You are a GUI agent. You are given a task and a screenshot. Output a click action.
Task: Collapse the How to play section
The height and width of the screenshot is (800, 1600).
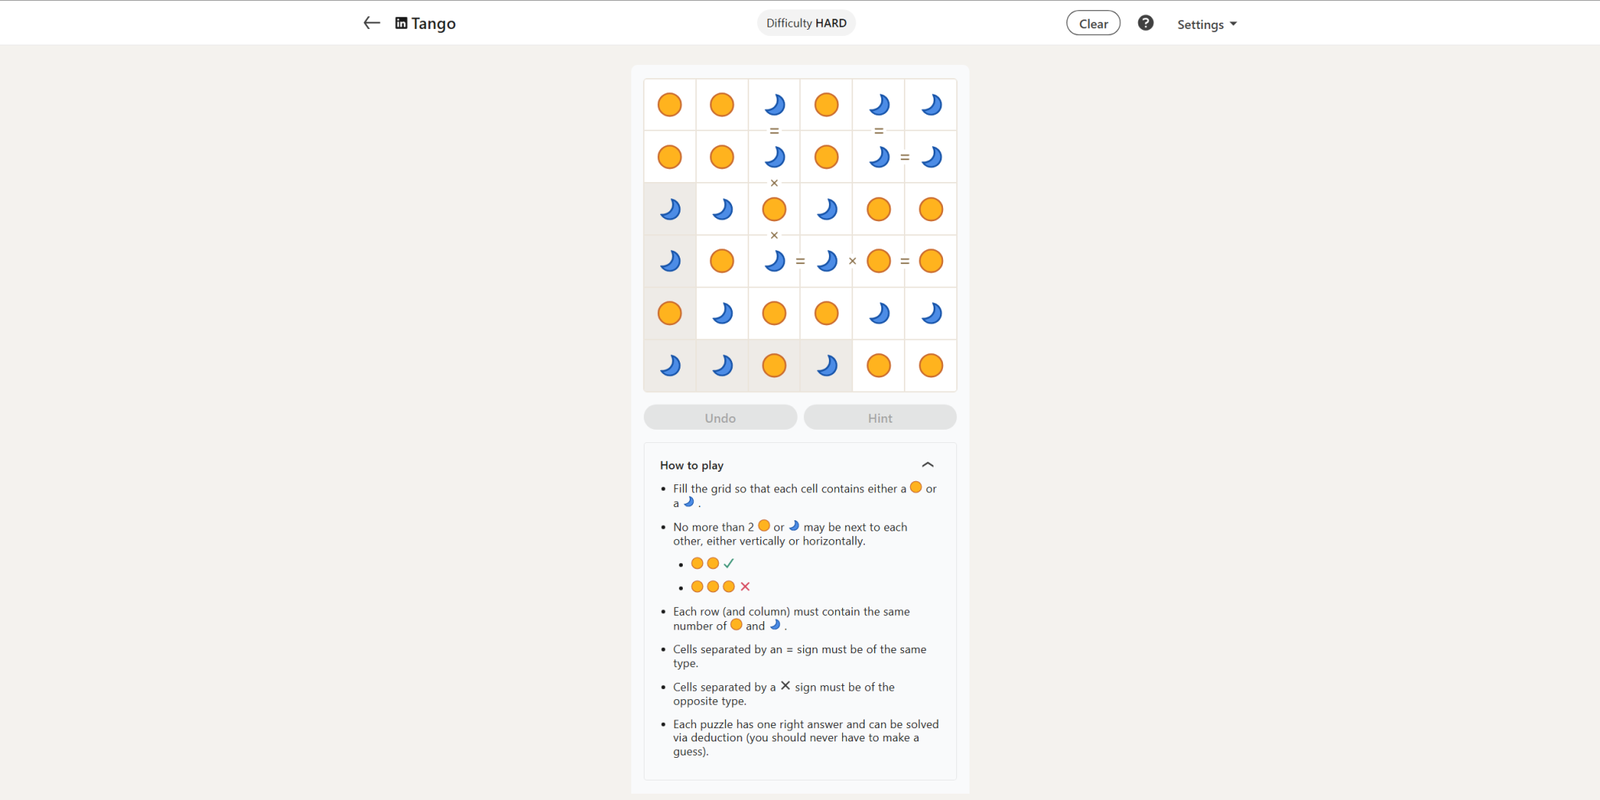pyautogui.click(x=927, y=465)
